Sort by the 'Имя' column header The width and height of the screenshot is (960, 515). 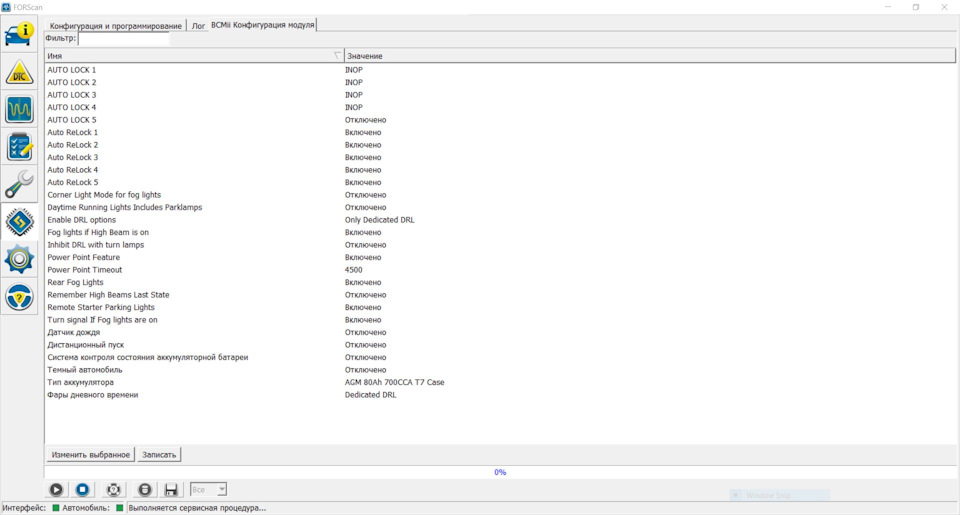194,56
